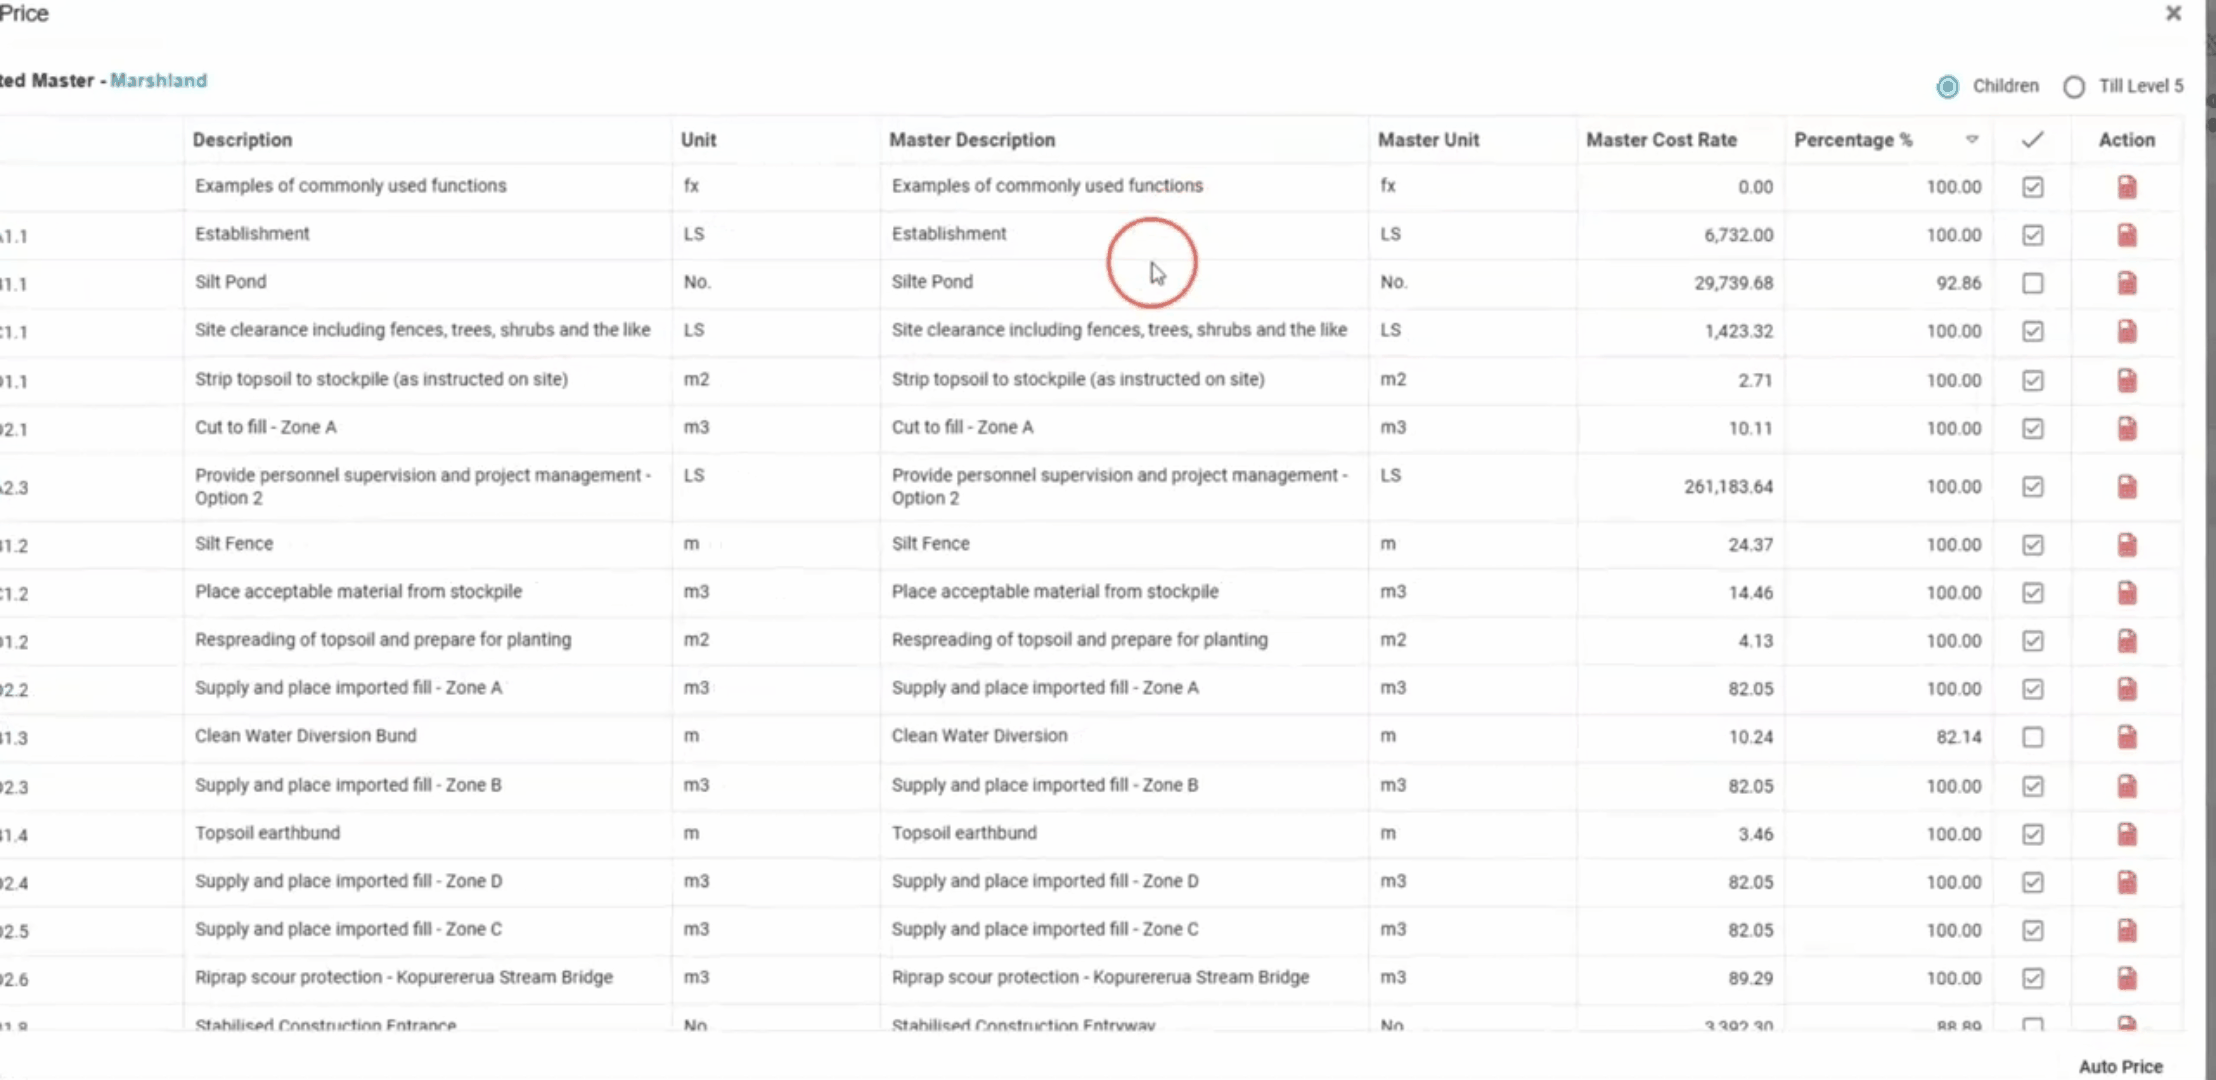Click red action icon for Examples of commonly used functions
2216x1080 pixels.
coord(2126,187)
